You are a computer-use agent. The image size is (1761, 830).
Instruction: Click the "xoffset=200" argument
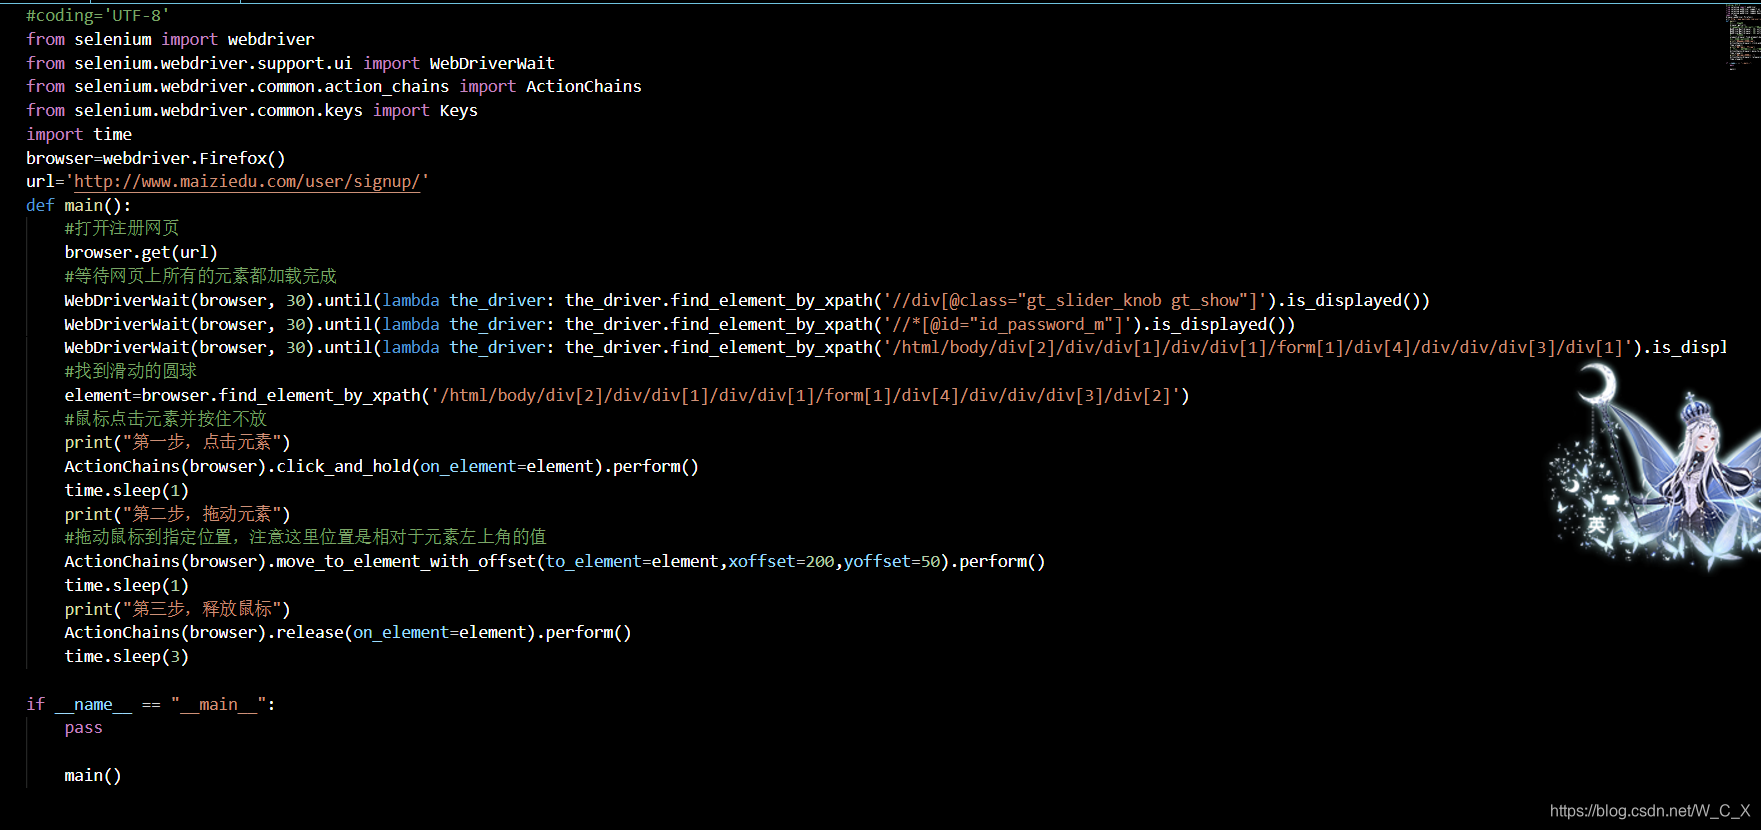pos(781,561)
